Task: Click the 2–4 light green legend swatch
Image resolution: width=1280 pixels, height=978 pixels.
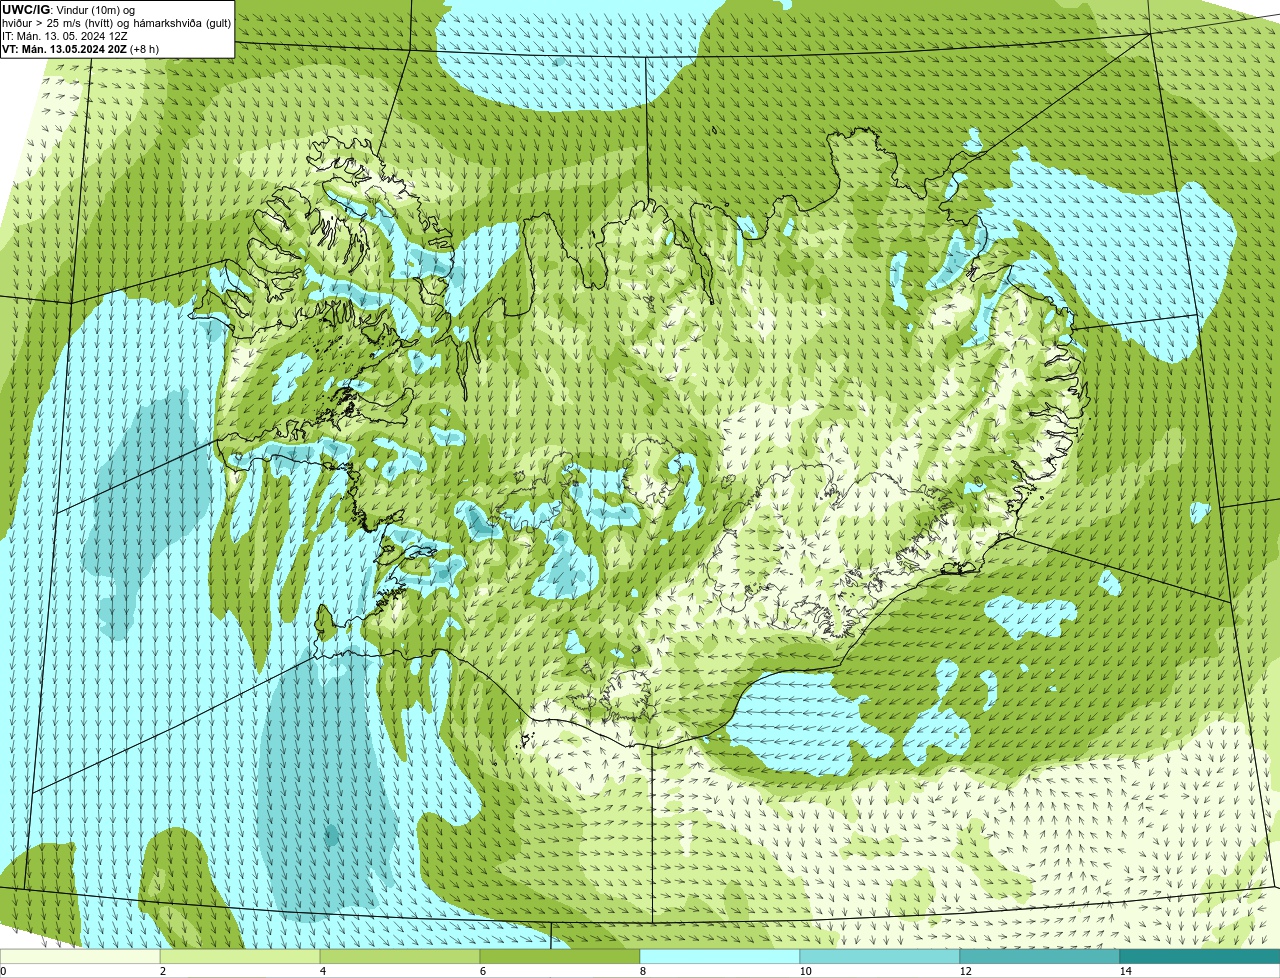Action: [240, 956]
